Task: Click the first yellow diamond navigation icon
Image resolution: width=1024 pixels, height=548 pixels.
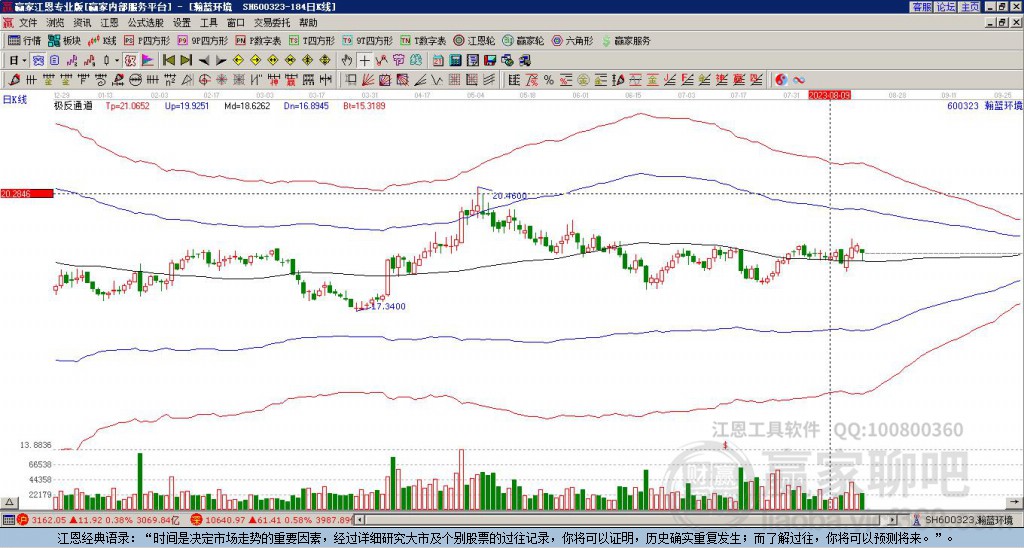Action: [x=238, y=61]
